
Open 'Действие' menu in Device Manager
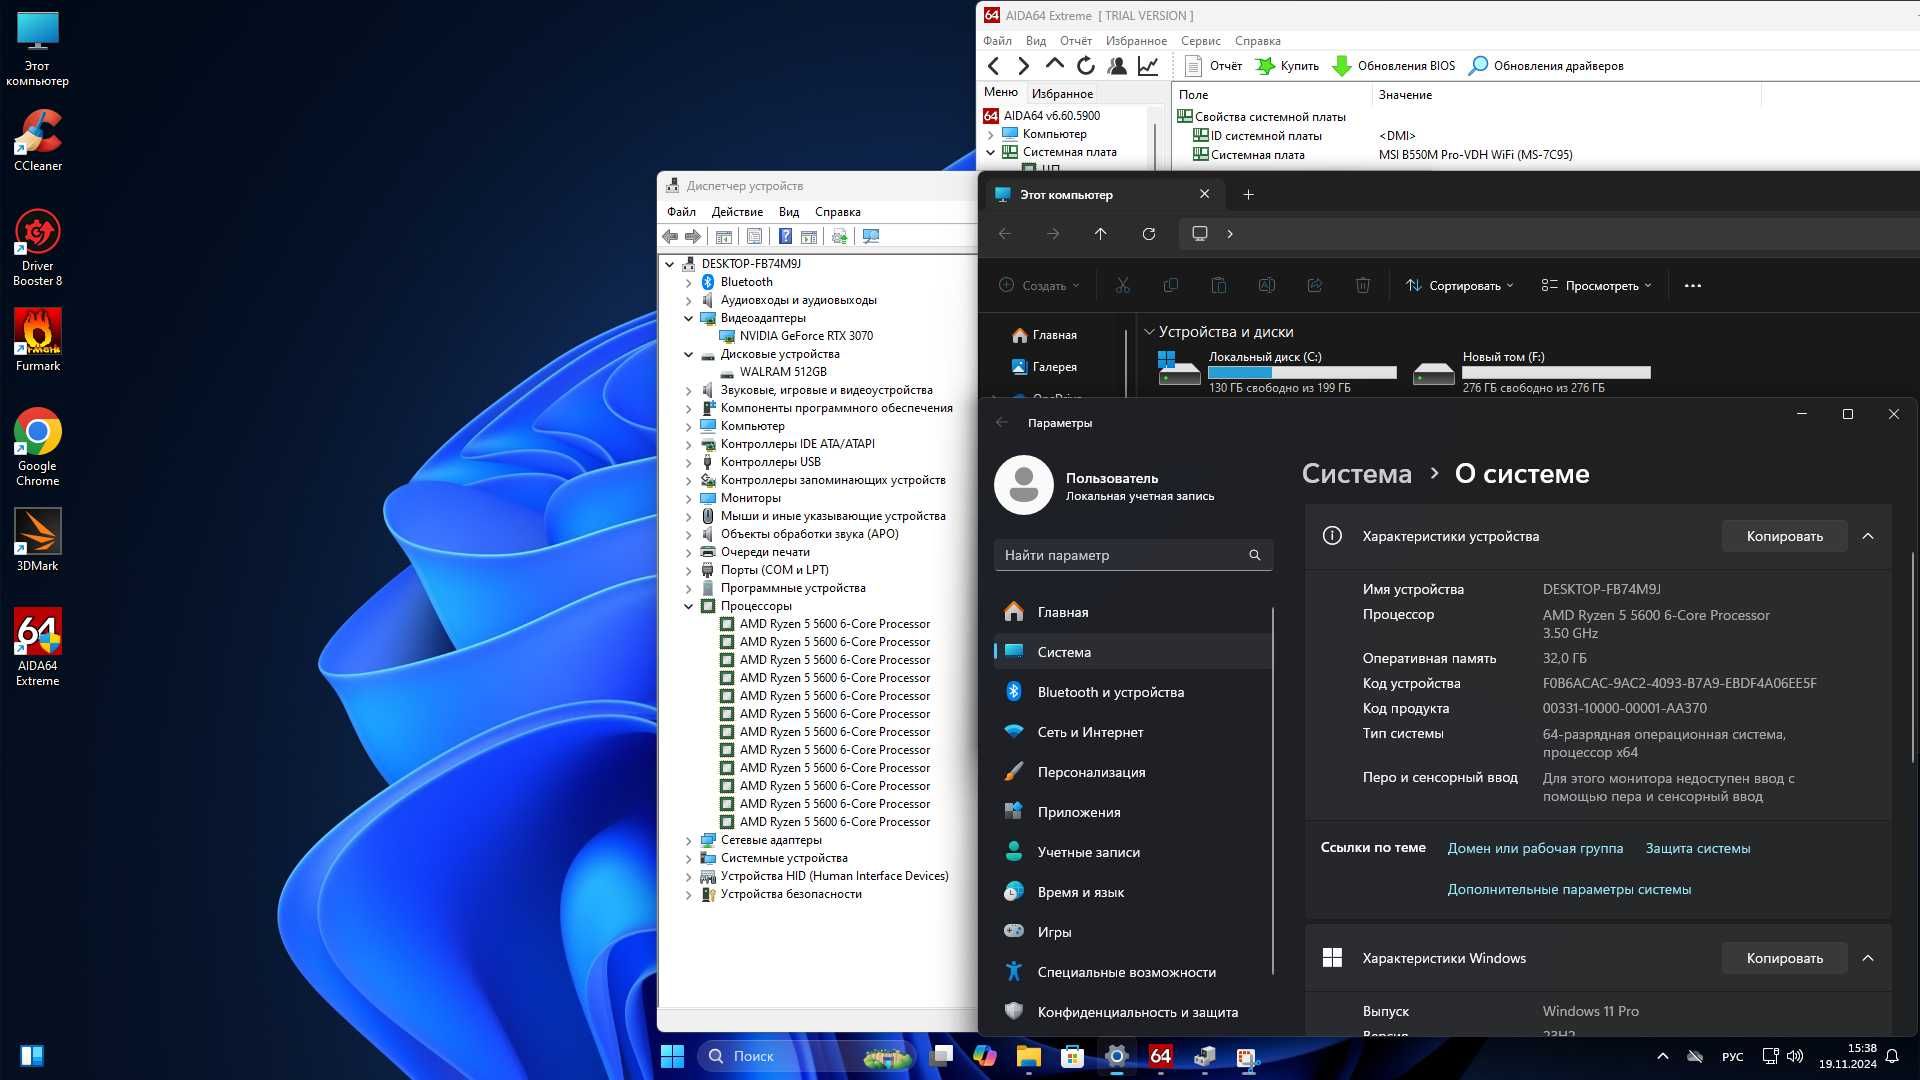pos(737,212)
